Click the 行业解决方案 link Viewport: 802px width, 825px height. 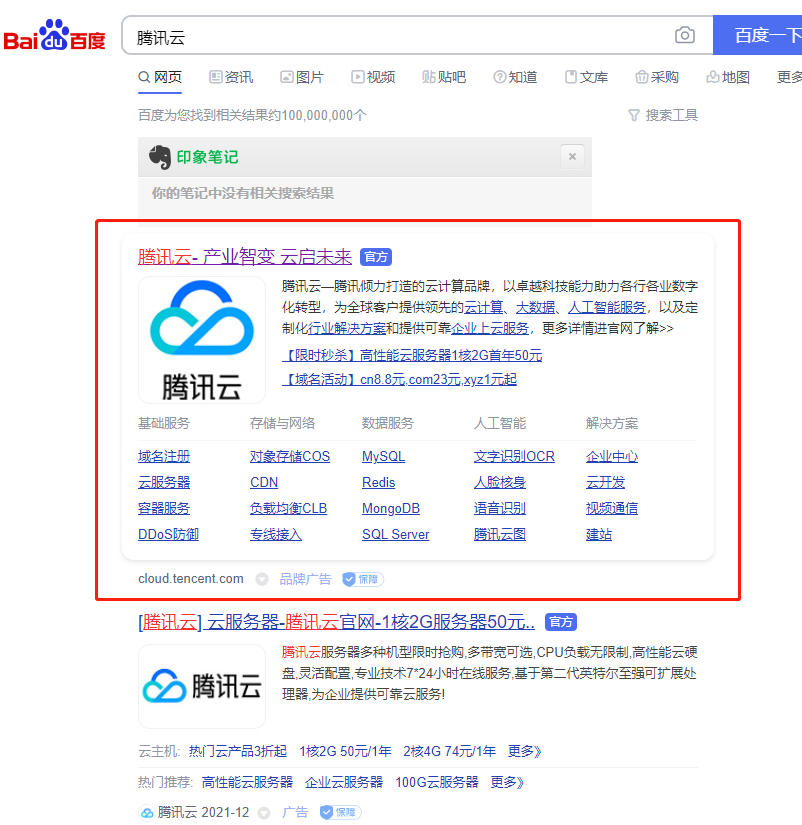click(x=347, y=328)
